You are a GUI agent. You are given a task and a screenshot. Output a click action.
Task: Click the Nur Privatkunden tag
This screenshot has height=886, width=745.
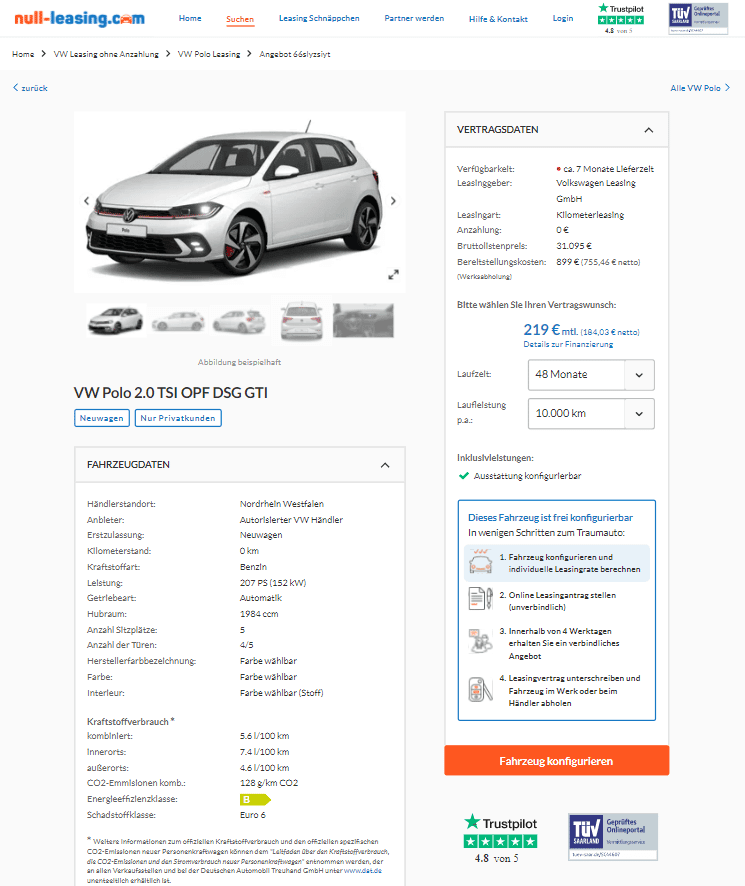coord(178,418)
